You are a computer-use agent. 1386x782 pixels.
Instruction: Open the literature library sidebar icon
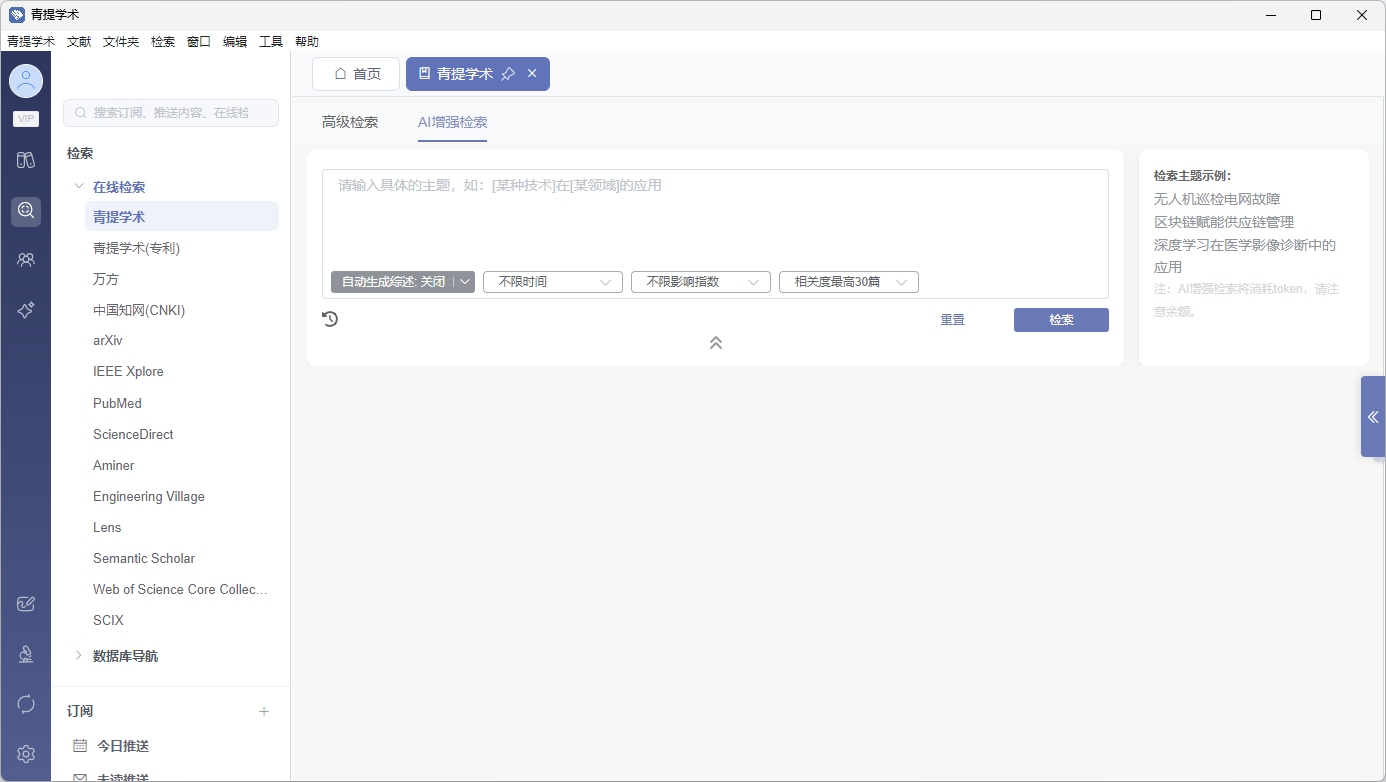[26, 160]
